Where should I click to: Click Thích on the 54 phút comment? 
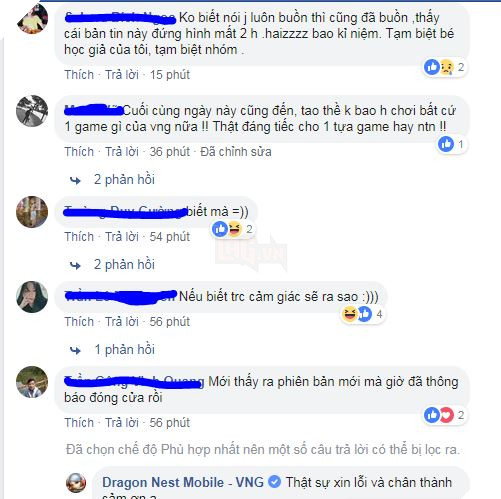pos(79,237)
